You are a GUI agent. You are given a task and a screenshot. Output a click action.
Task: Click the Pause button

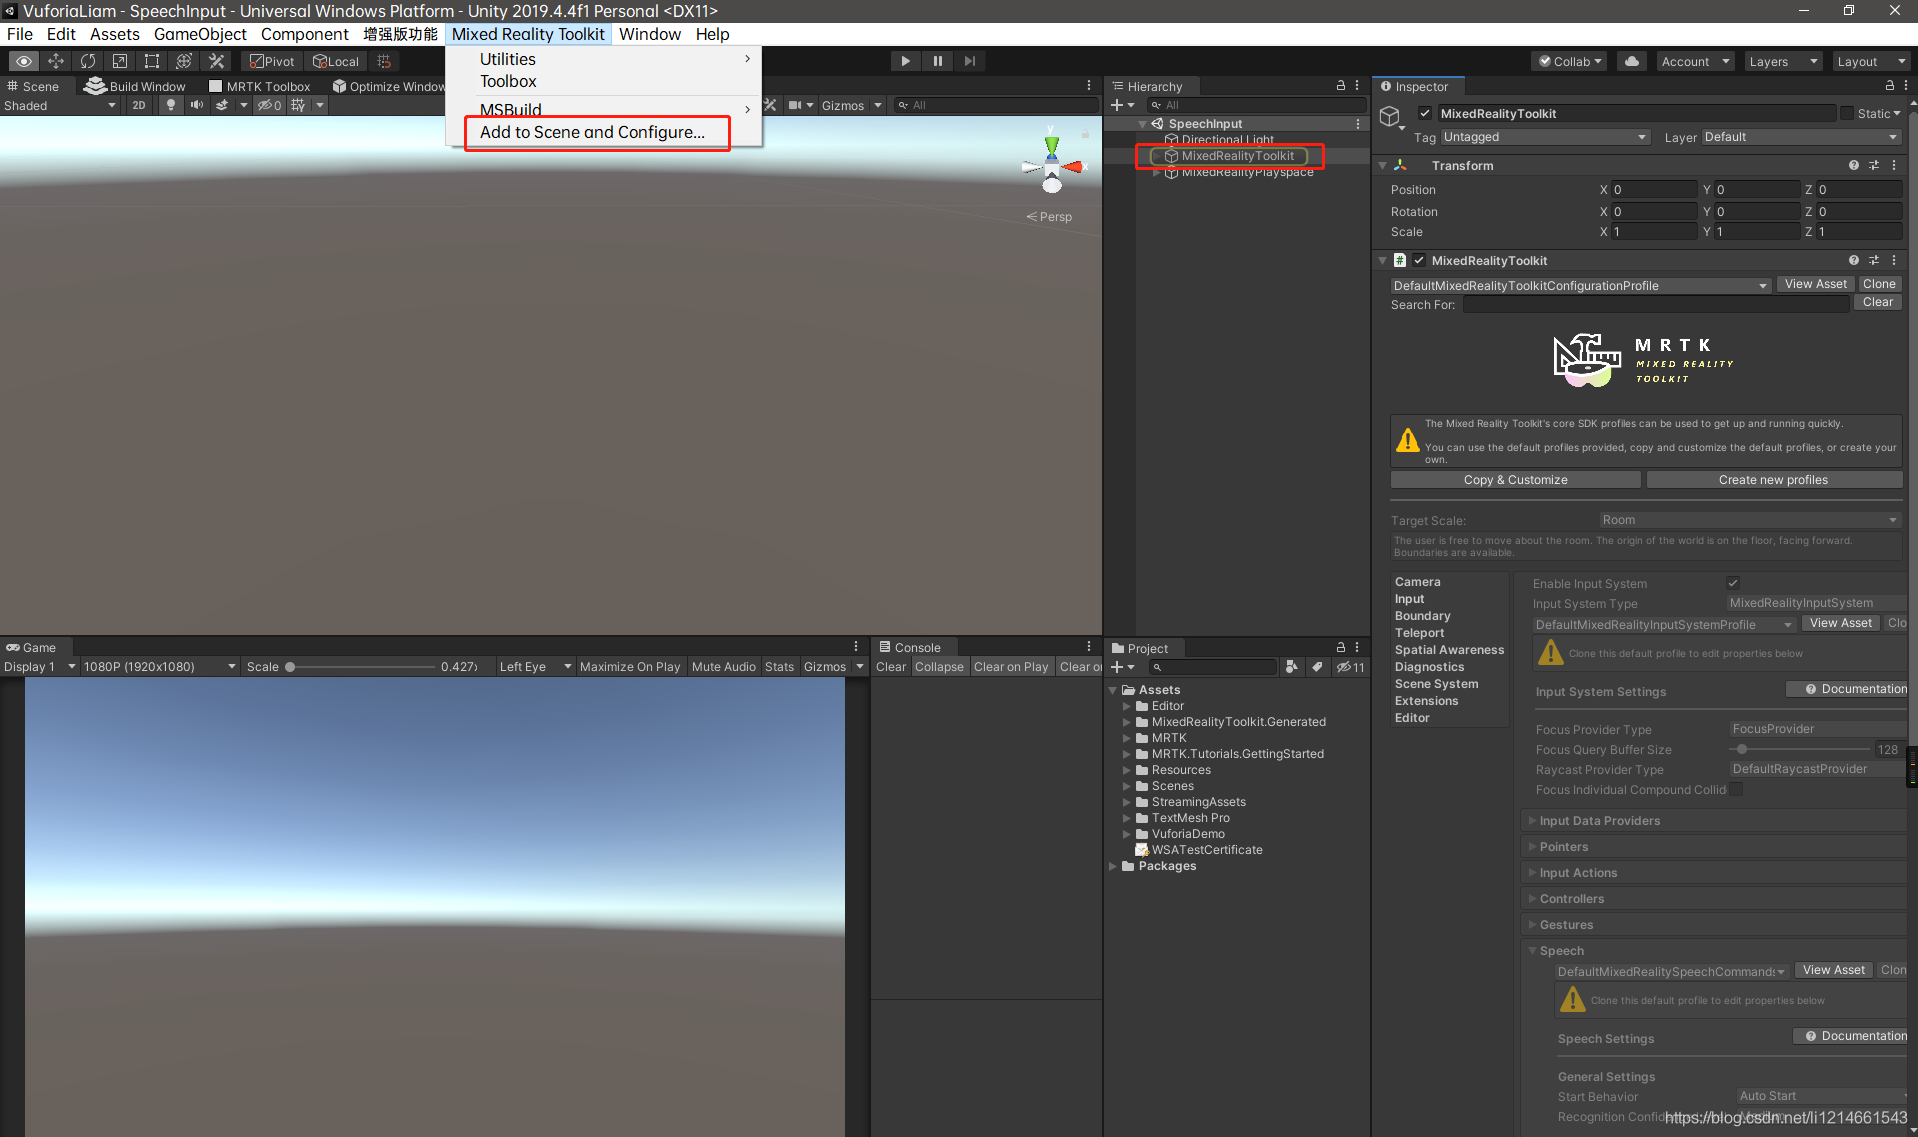coord(937,61)
